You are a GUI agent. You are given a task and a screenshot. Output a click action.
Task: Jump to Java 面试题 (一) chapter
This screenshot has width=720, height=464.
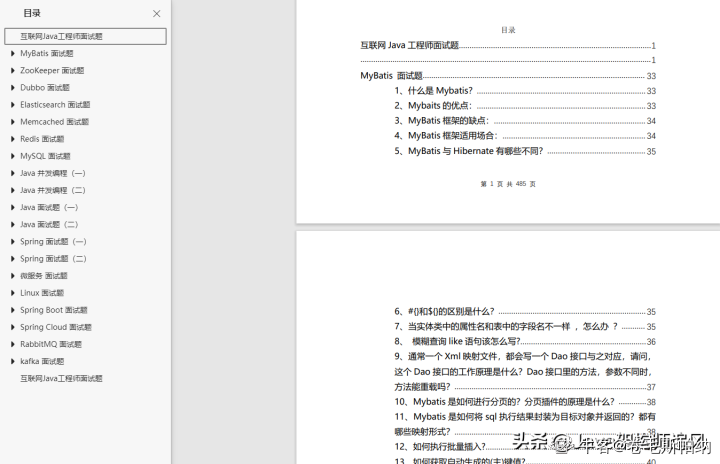[x=49, y=207]
